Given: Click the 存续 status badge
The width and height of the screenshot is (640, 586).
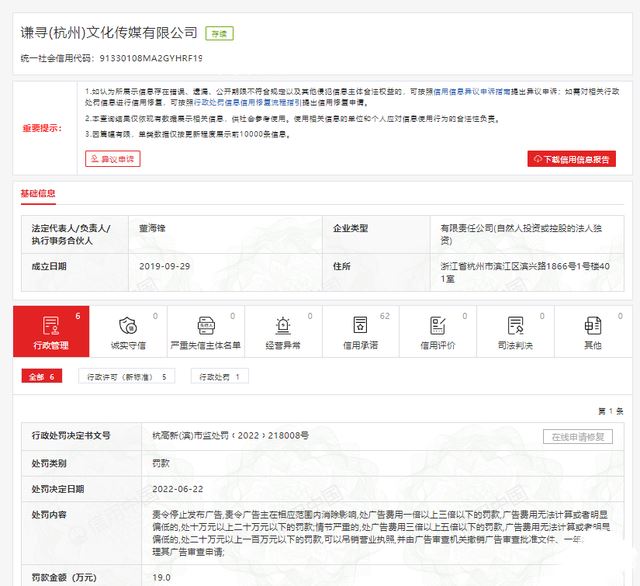Looking at the screenshot, I should click(x=220, y=34).
